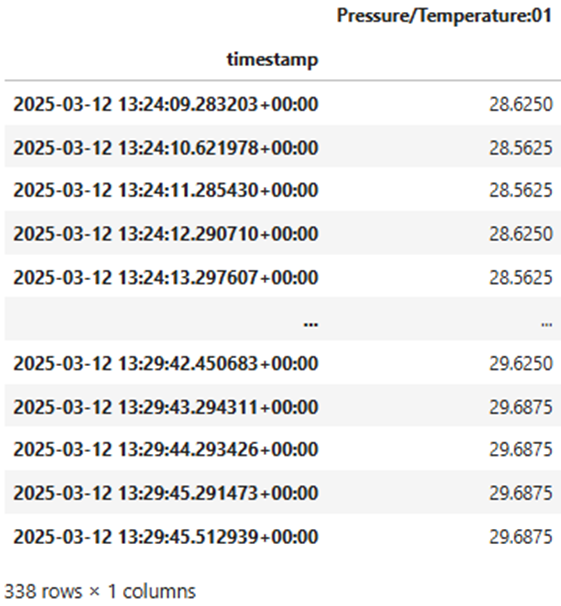This screenshot has height=606, width=561.
Task: Select timestamp 13:29:44.293426 row index
Action: [166, 449]
